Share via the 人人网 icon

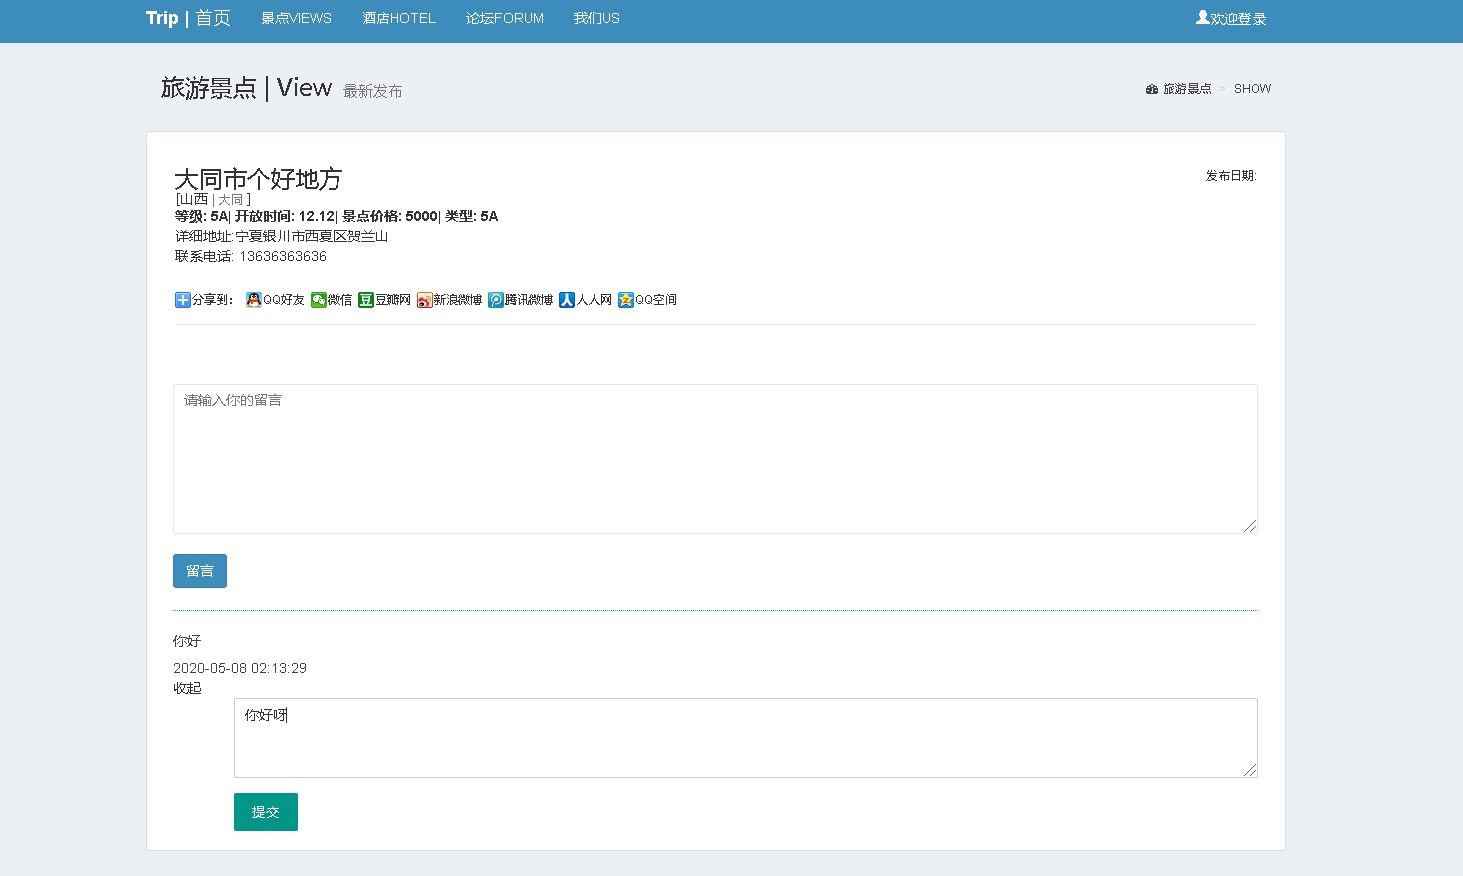[567, 300]
